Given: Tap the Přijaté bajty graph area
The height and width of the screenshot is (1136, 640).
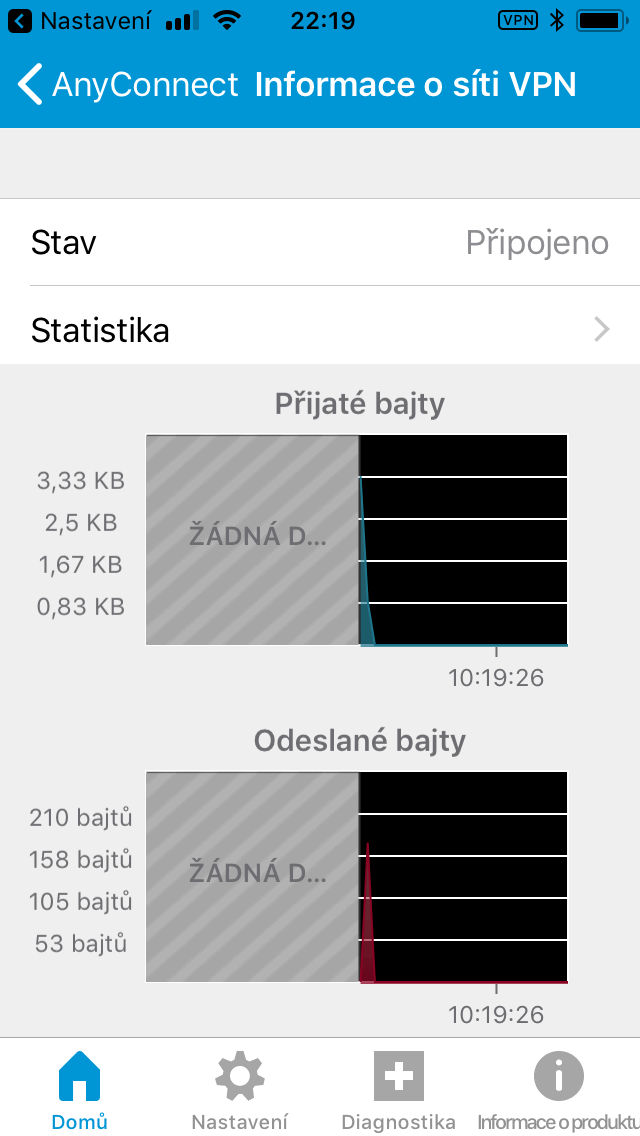Looking at the screenshot, I should pyautogui.click(x=357, y=540).
